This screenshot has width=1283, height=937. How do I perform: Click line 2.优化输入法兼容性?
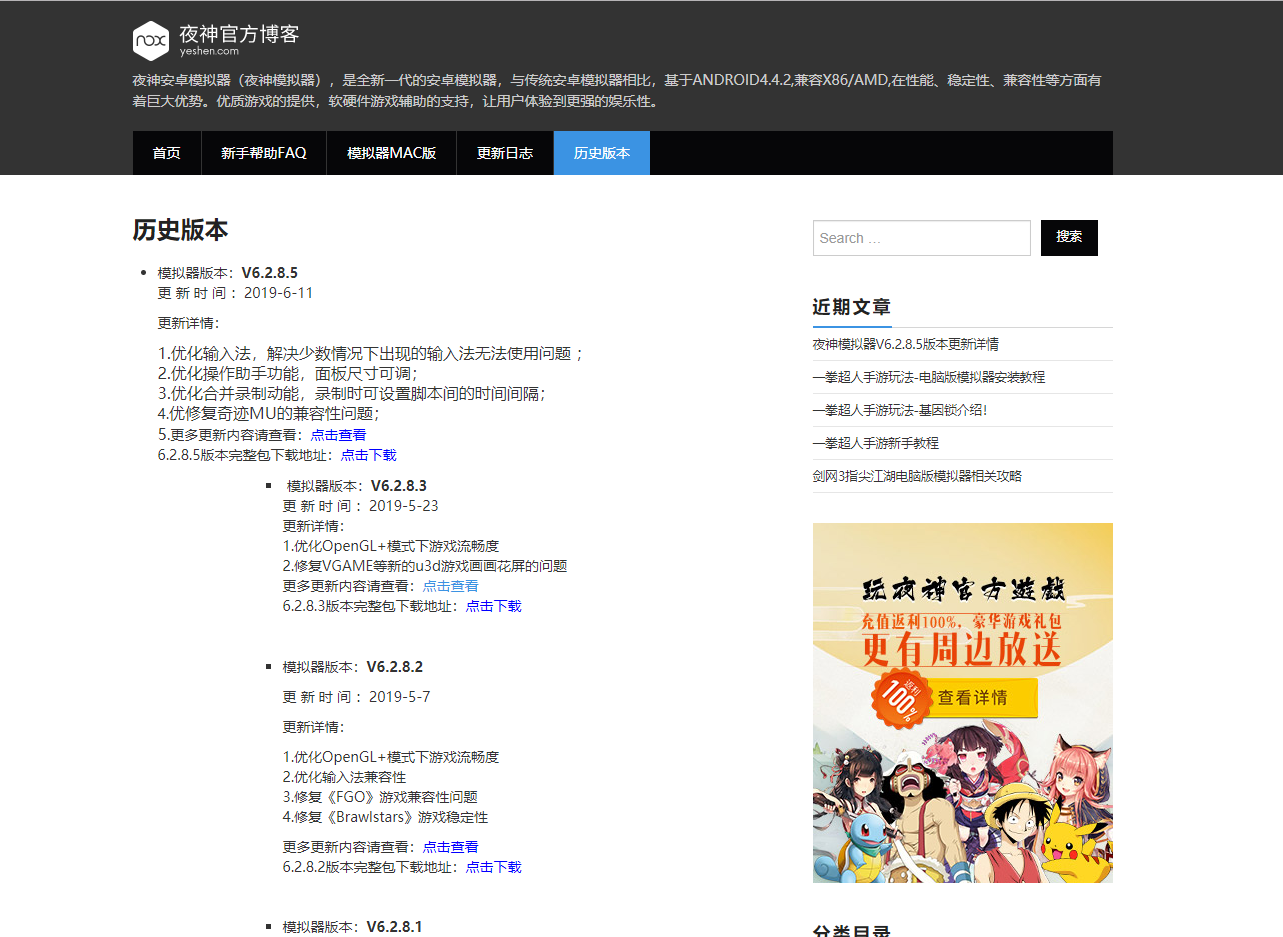(345, 777)
